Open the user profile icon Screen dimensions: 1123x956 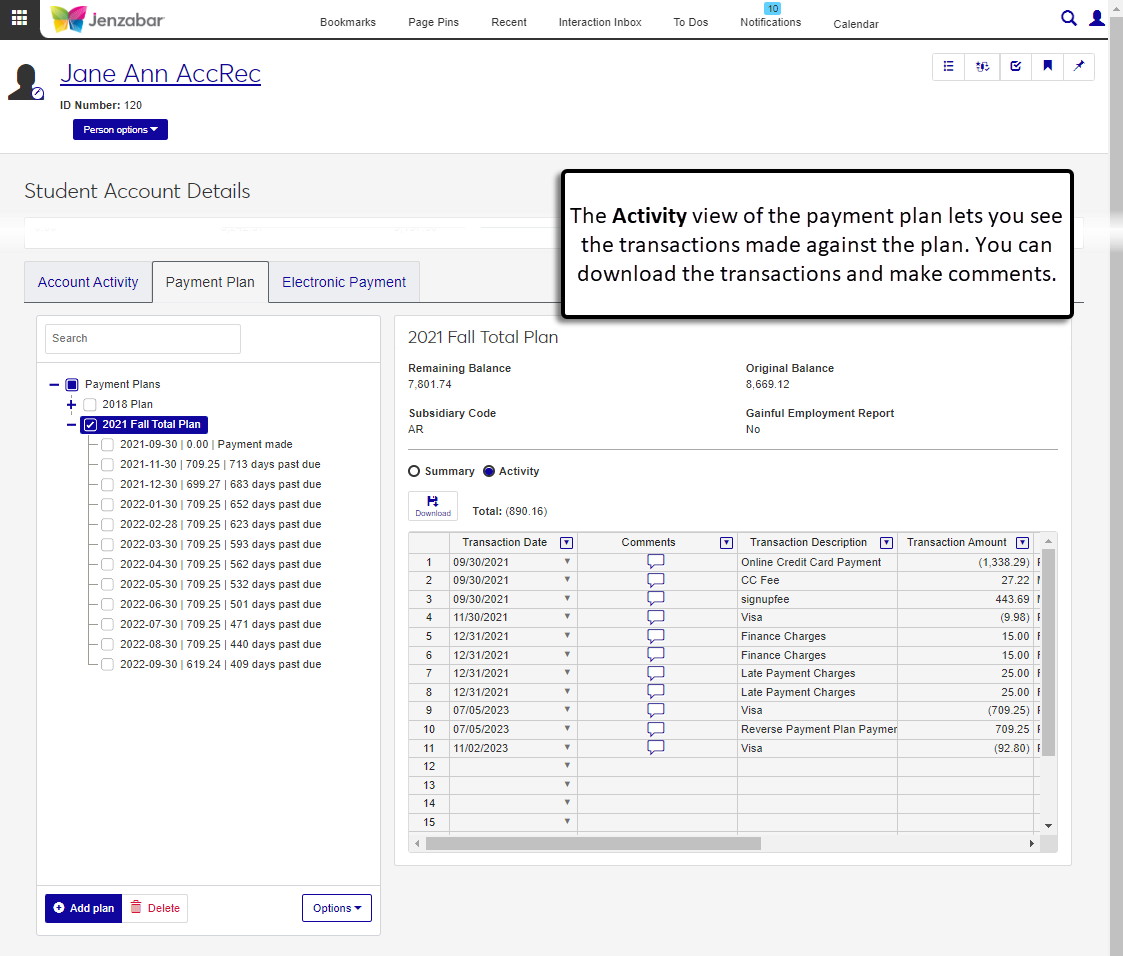click(x=1097, y=18)
